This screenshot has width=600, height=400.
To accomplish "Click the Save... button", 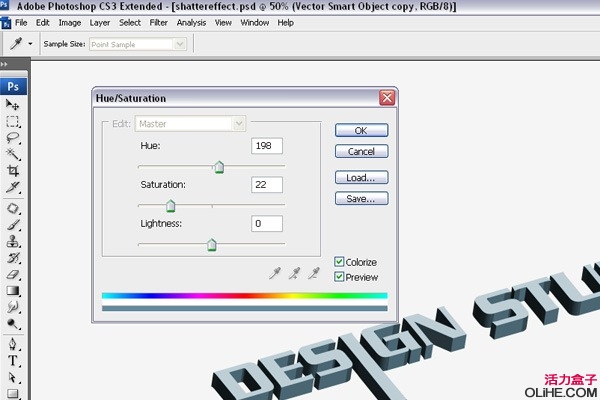I will click(362, 199).
